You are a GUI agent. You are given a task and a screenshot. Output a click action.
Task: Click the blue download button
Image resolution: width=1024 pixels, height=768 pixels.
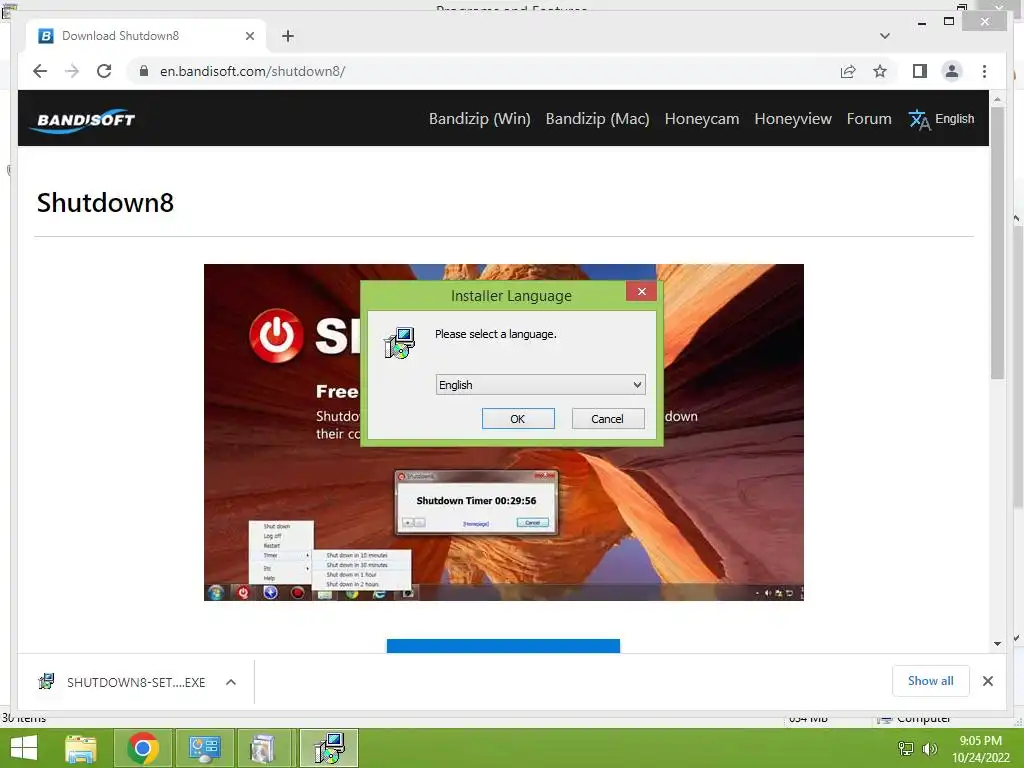click(x=503, y=645)
